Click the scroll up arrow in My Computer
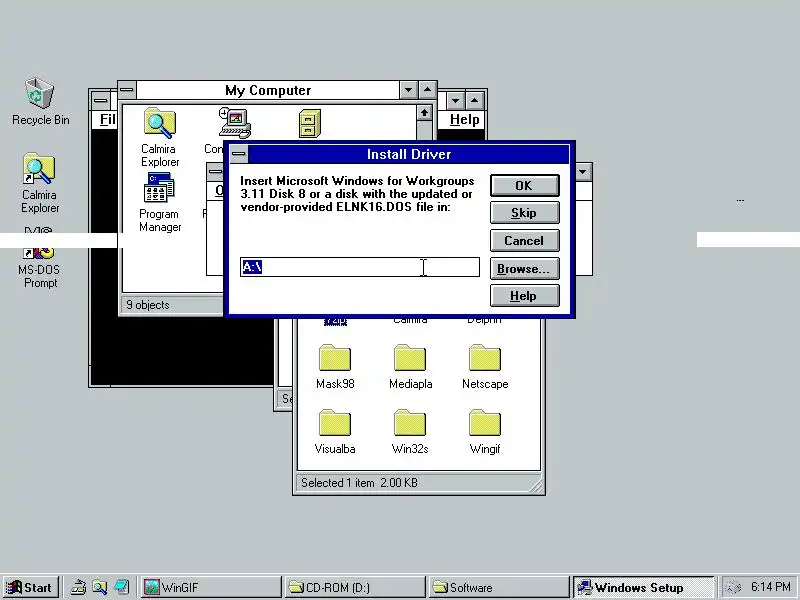Image resolution: width=800 pixels, height=600 pixels. tap(424, 113)
